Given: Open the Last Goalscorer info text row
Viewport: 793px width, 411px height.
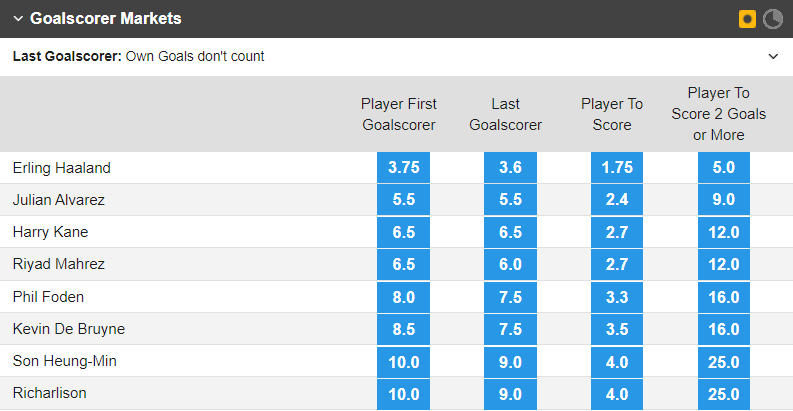Looking at the screenshot, I should tap(396, 57).
